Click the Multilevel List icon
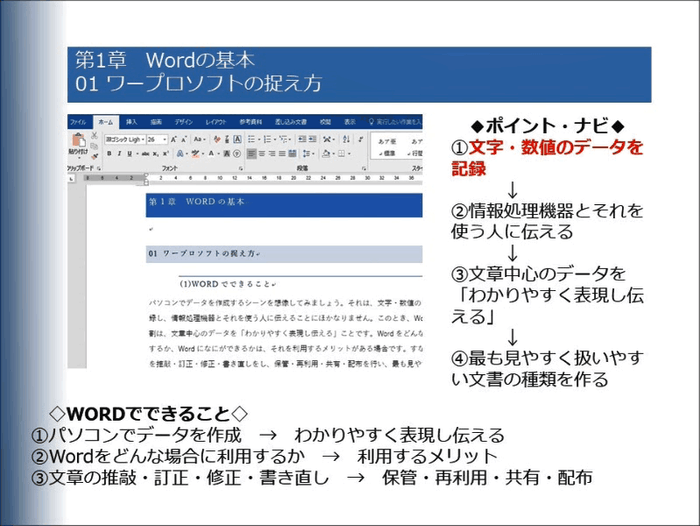Image resolution: width=700 pixels, height=526 pixels. click(285, 140)
